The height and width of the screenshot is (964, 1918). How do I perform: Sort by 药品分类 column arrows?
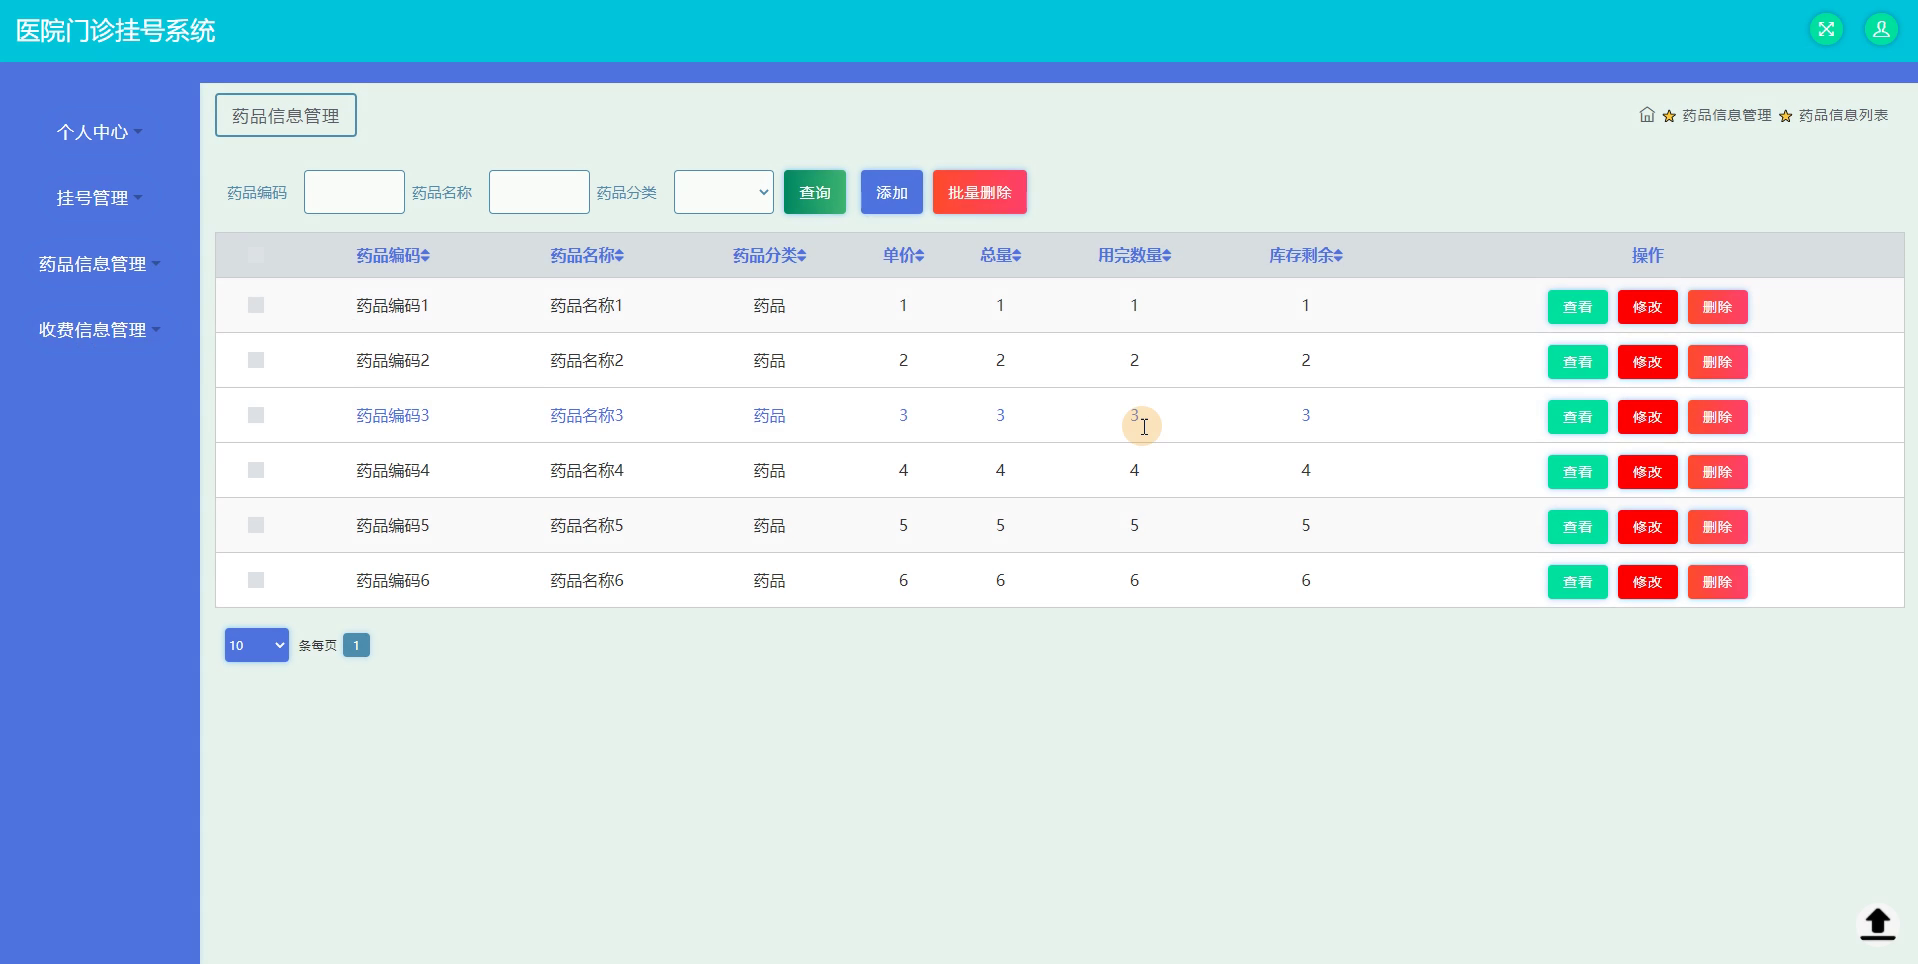point(801,256)
